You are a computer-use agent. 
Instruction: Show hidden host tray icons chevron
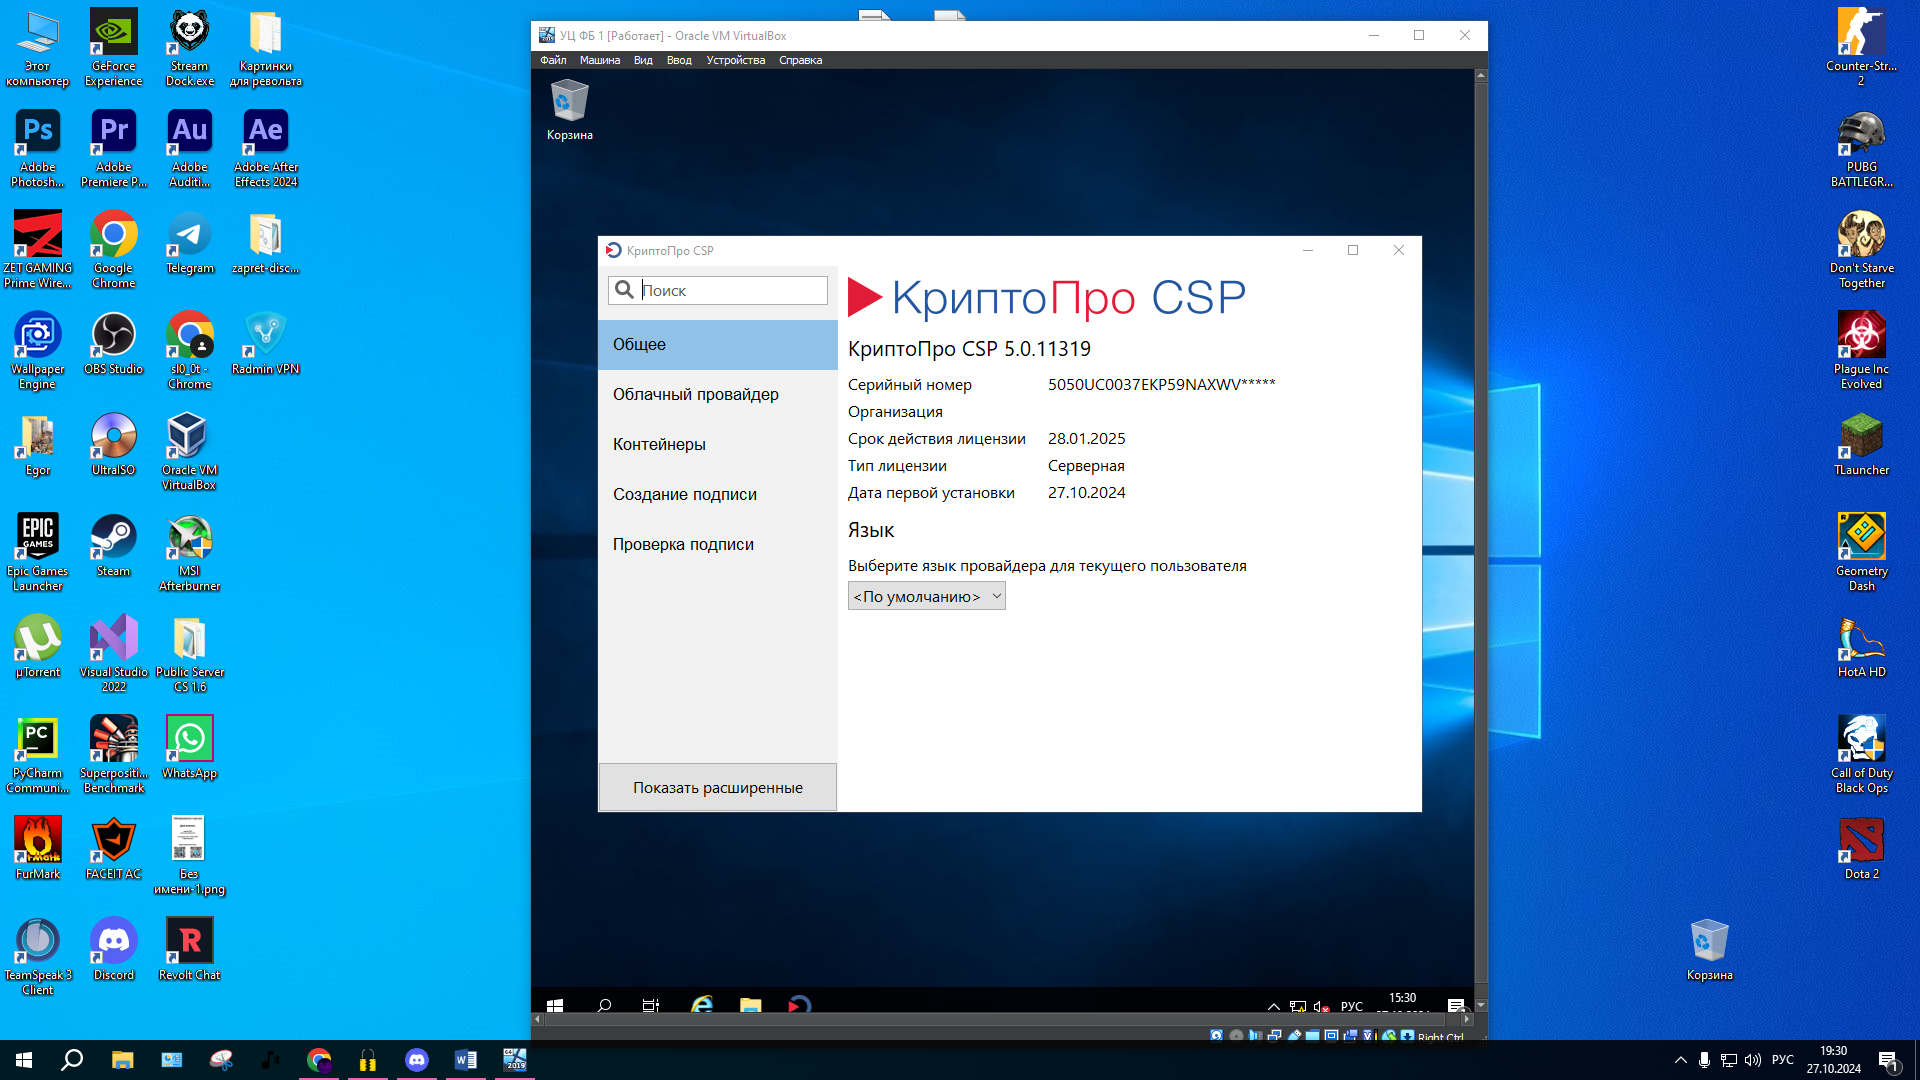pos(1680,1060)
